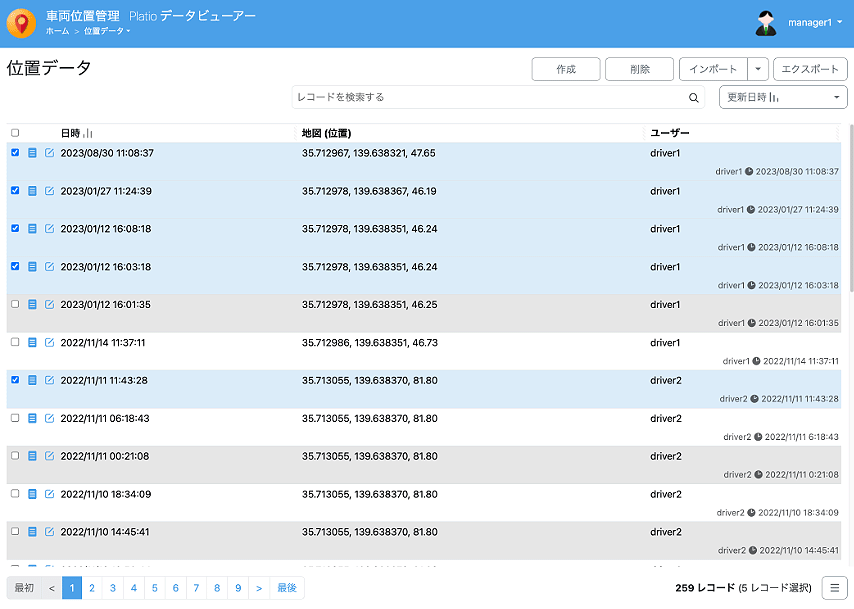The image size is (854, 609).
Task: Click the hamburger menu icon at bottom right
Action: [834, 588]
